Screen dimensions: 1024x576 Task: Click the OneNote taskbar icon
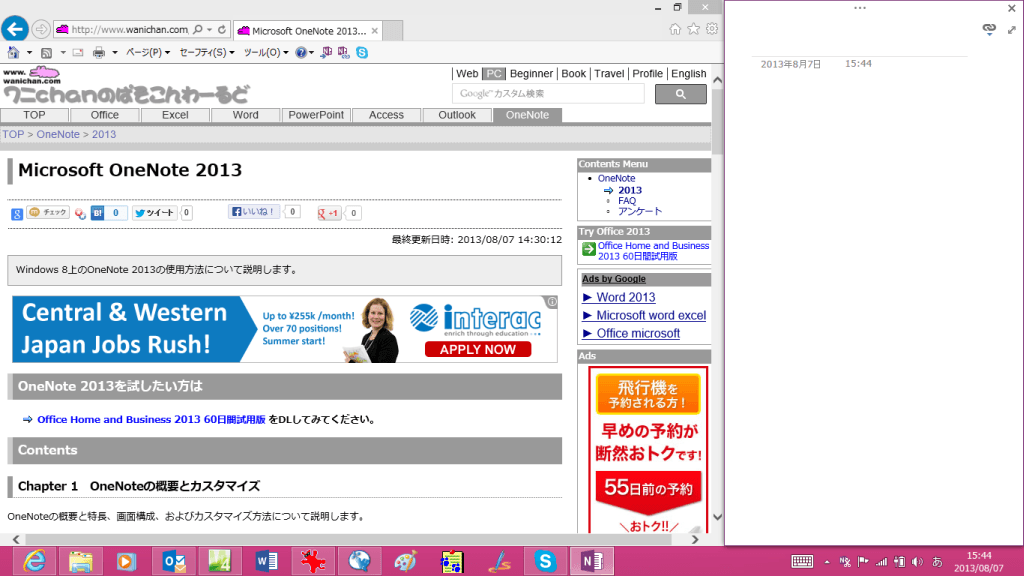tap(592, 561)
